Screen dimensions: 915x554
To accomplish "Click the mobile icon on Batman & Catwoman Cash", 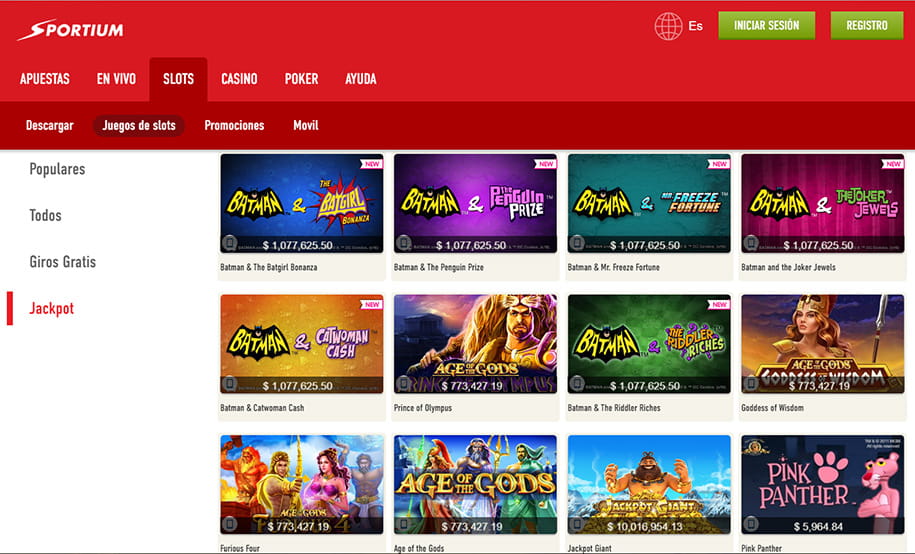I will pos(229,383).
